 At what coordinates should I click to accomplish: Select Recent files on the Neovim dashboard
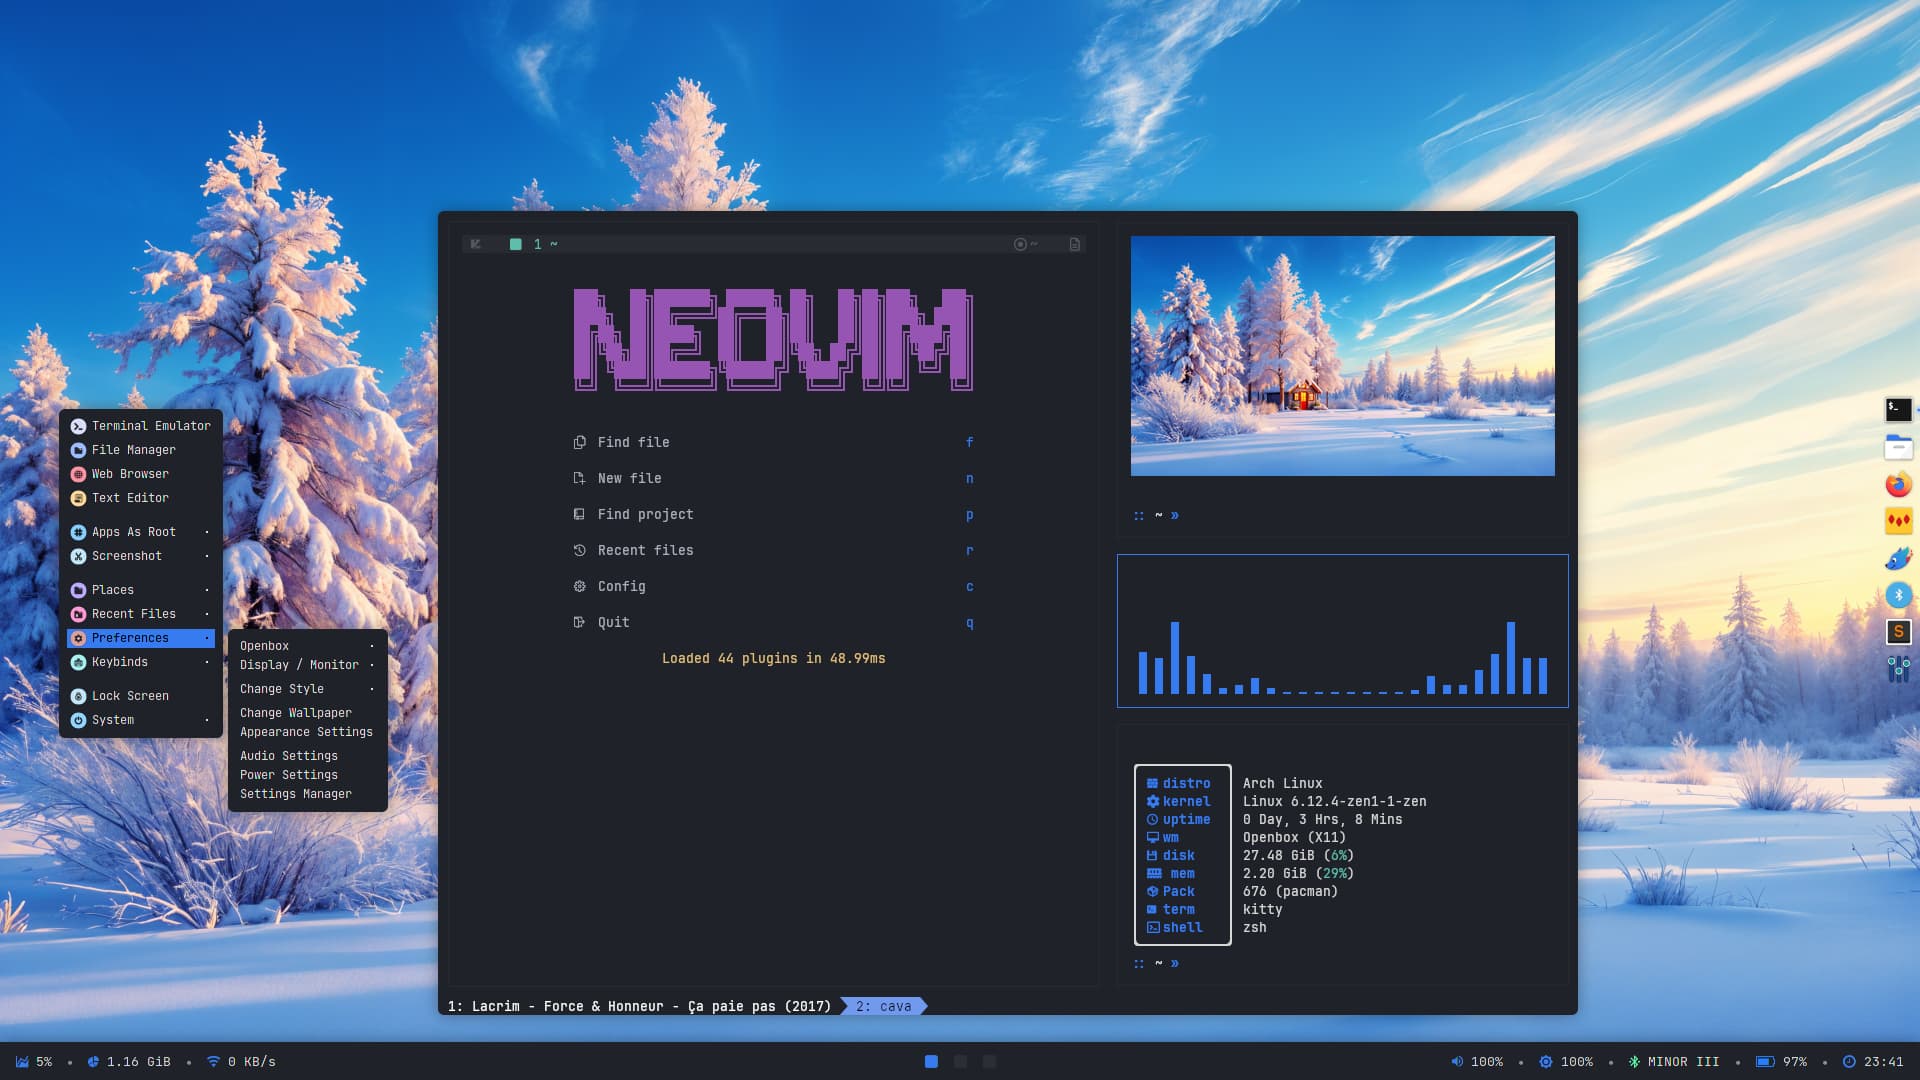point(773,550)
